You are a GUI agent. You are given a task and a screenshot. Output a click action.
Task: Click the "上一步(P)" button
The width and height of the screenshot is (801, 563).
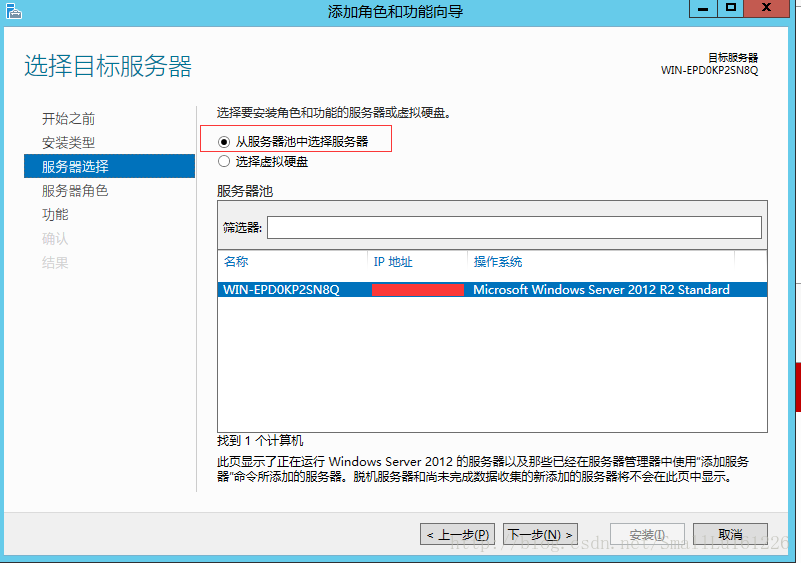[x=458, y=534]
